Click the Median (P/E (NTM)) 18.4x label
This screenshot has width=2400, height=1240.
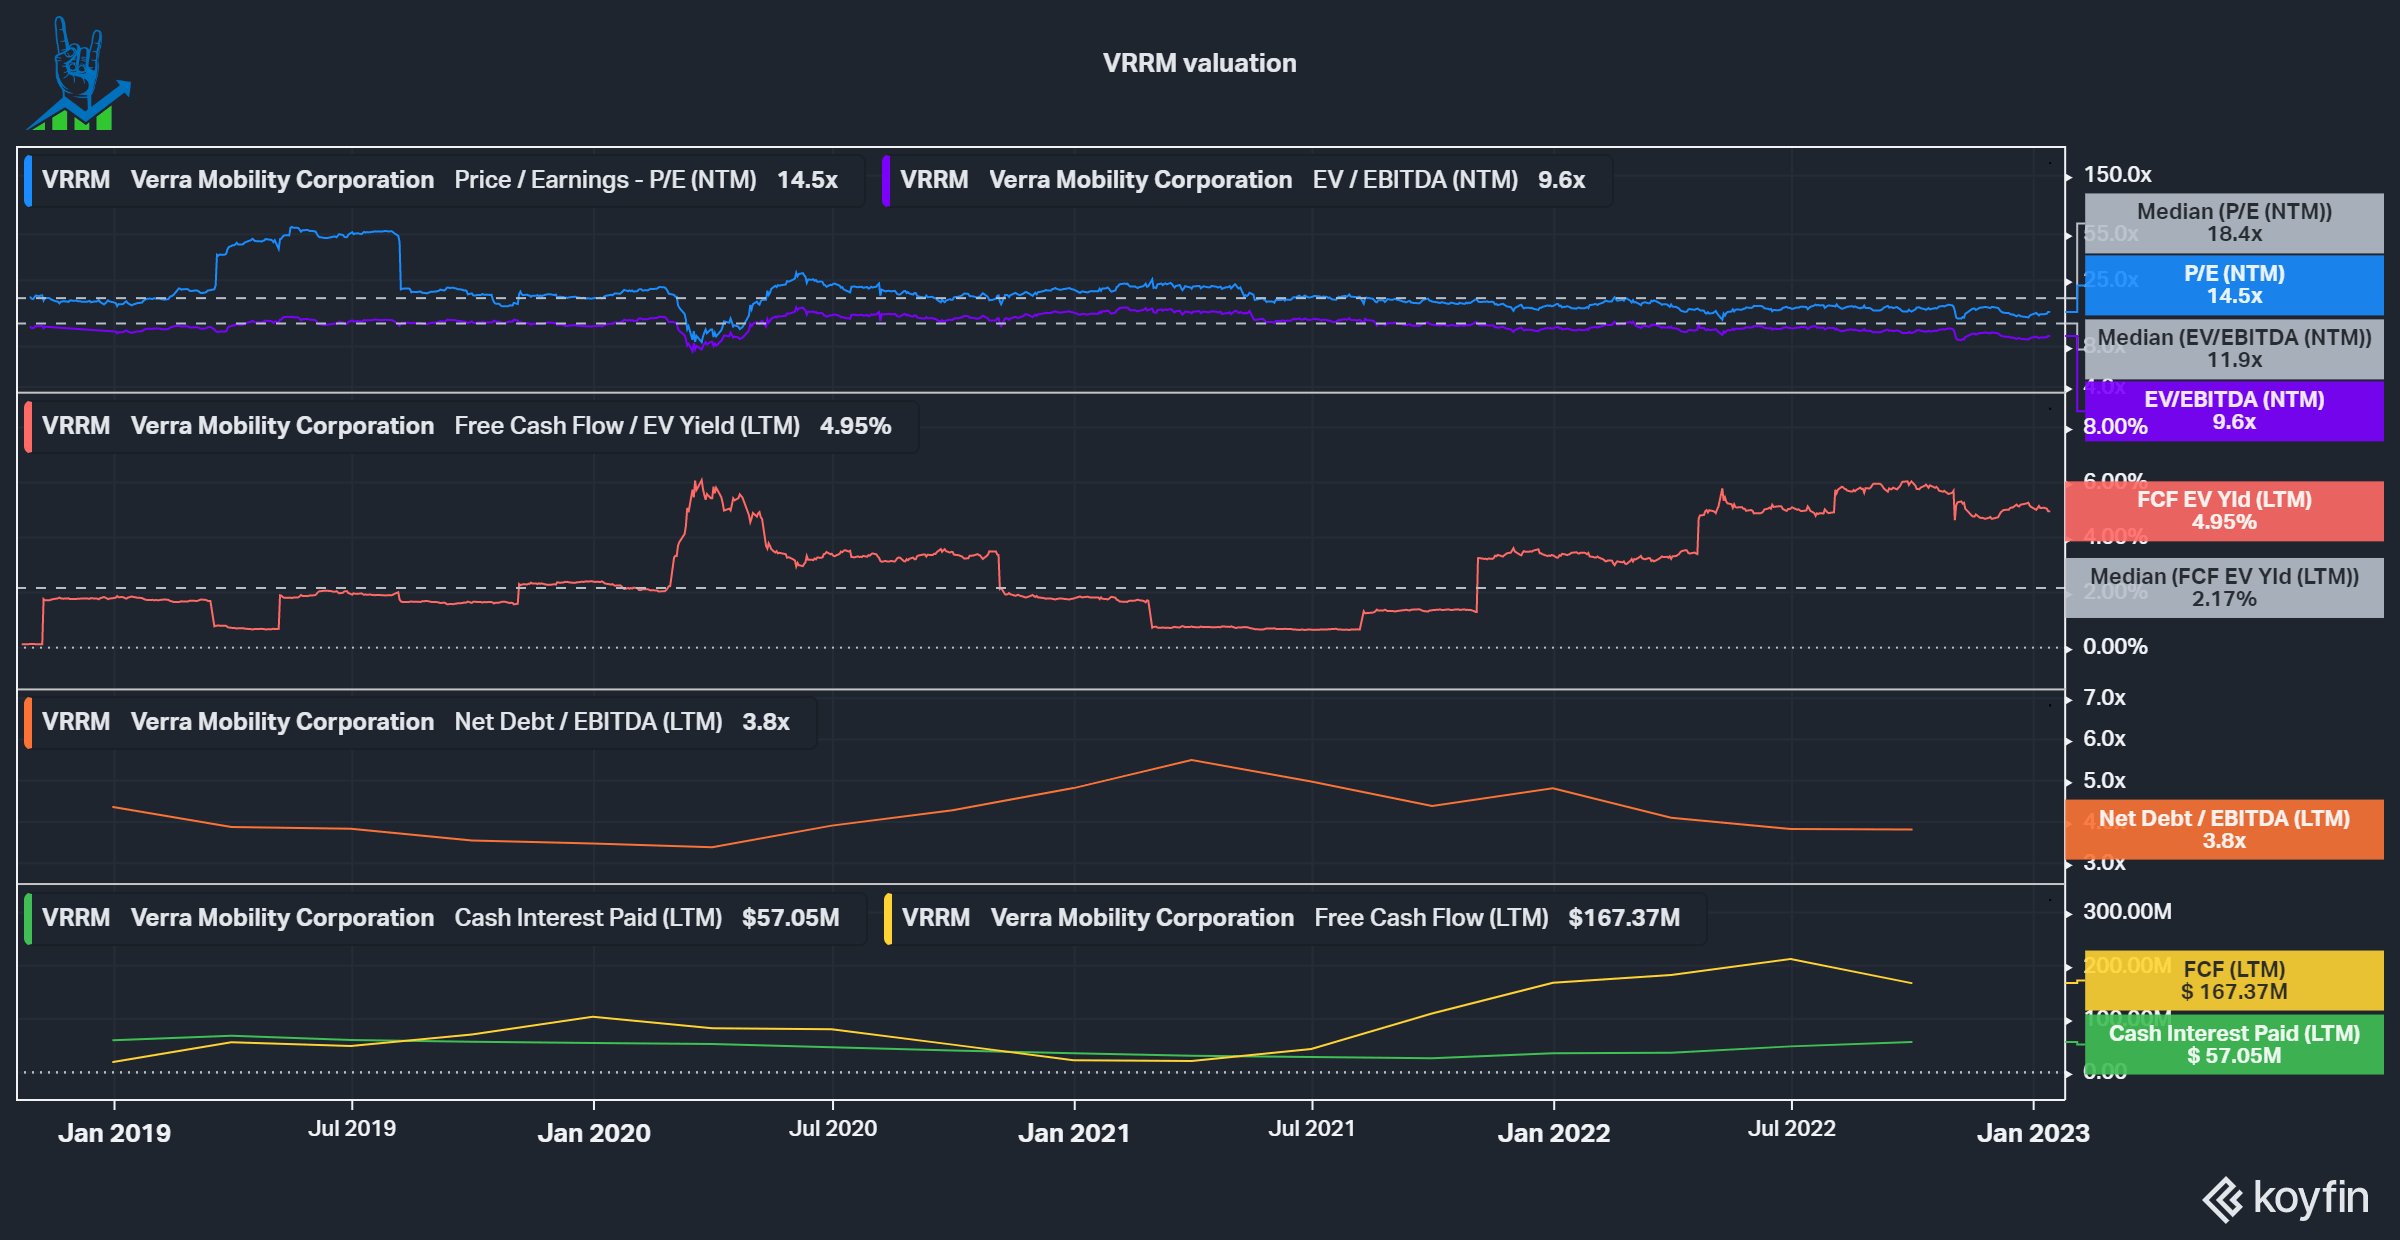2233,223
